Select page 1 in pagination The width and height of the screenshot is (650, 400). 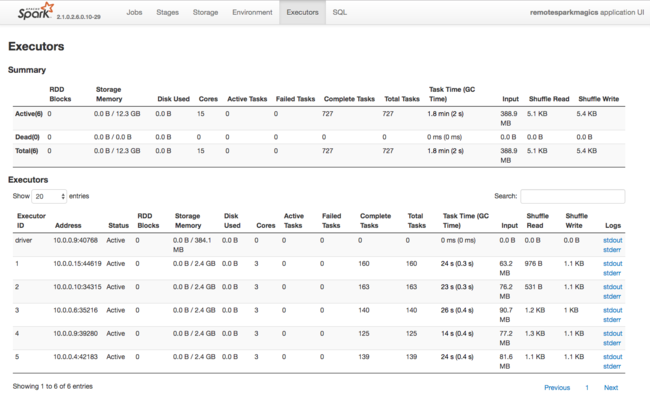click(587, 387)
